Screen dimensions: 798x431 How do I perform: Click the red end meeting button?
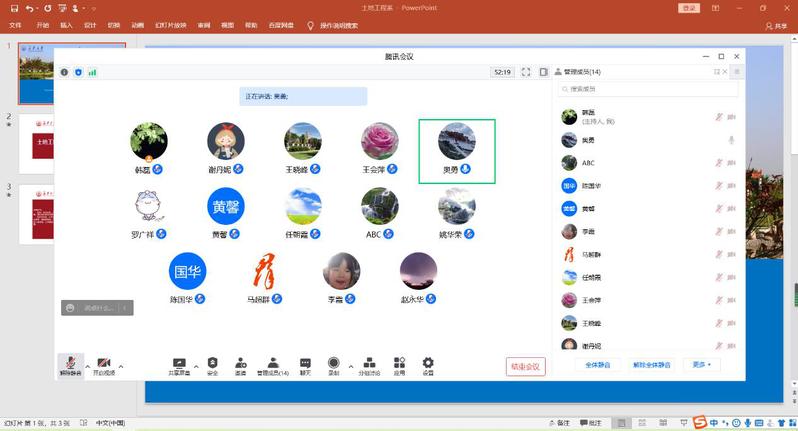coord(526,366)
